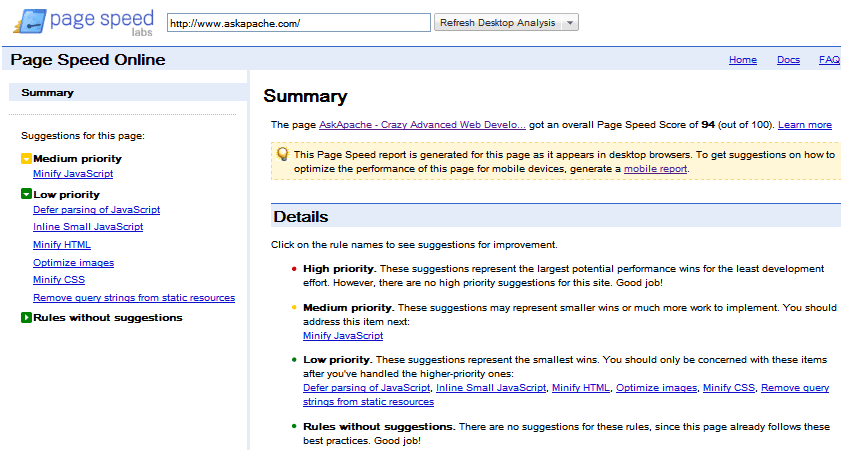Select Summary in the left sidebar
The width and height of the screenshot is (841, 450).
47,93
